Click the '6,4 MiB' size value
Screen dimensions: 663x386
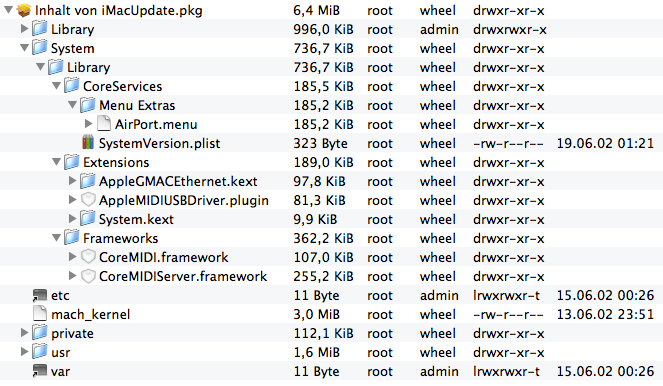[316, 10]
